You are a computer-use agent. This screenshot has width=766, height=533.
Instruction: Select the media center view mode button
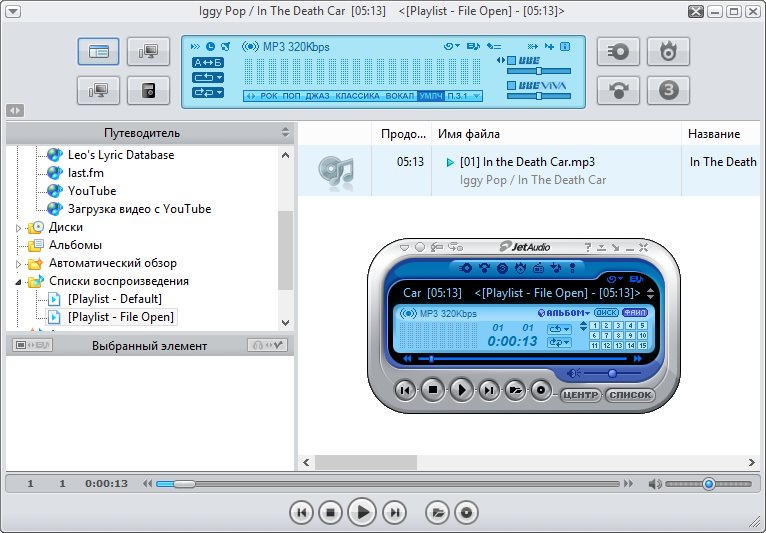(x=98, y=51)
